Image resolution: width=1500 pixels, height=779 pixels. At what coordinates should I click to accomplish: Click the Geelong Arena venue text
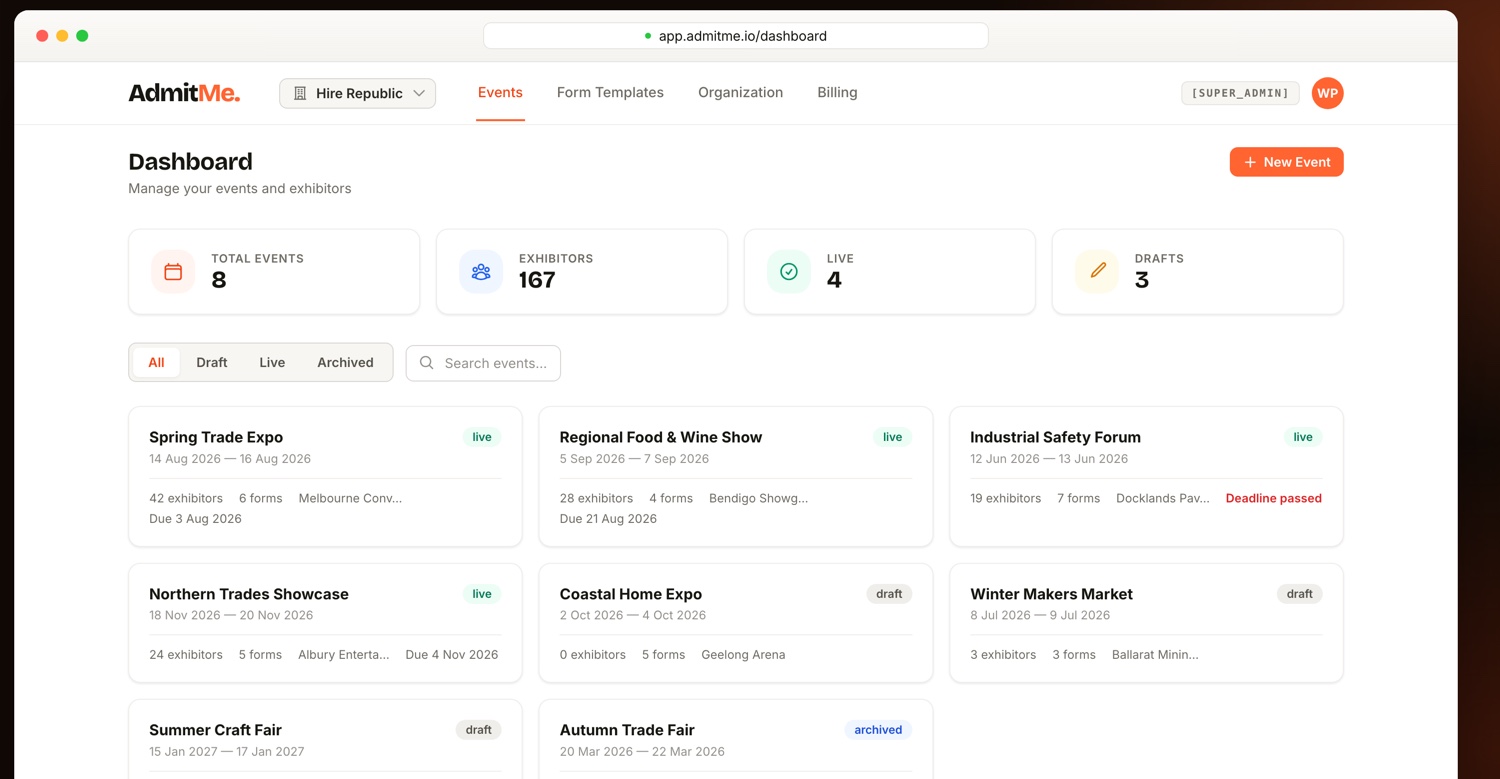743,655
